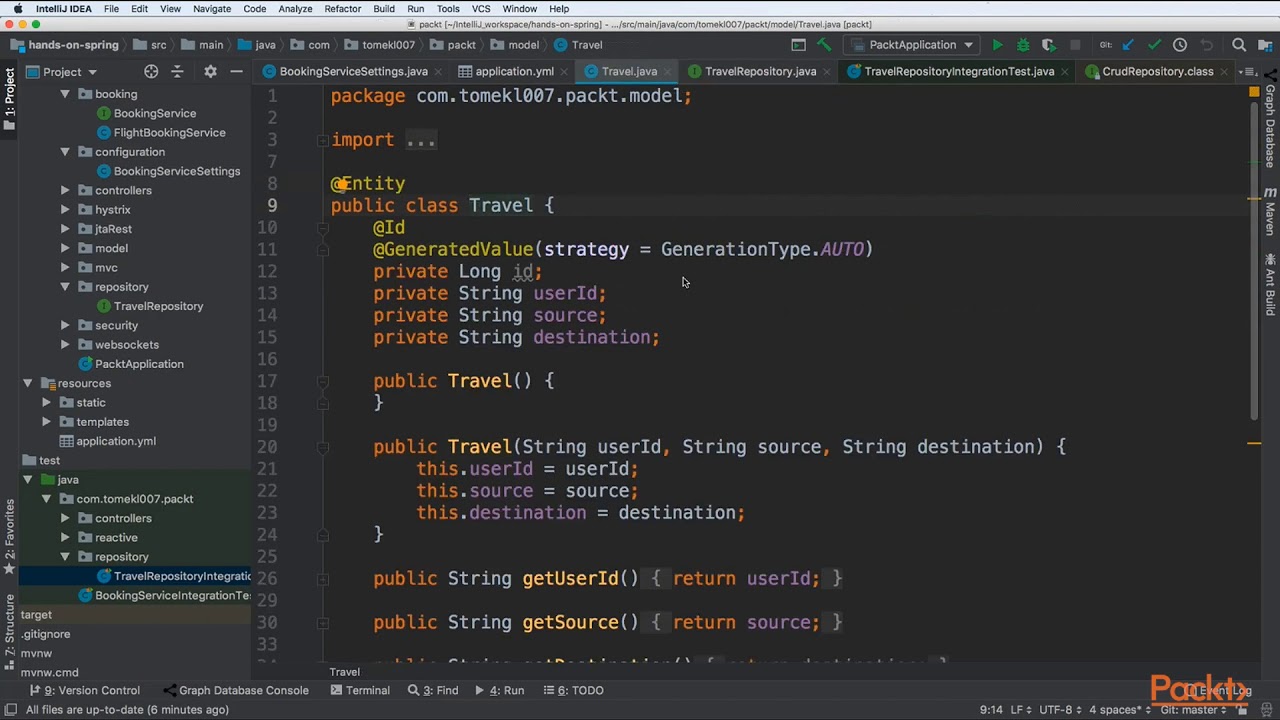This screenshot has width=1280, height=720.
Task: Open the Maven side tool window
Action: 1270,212
